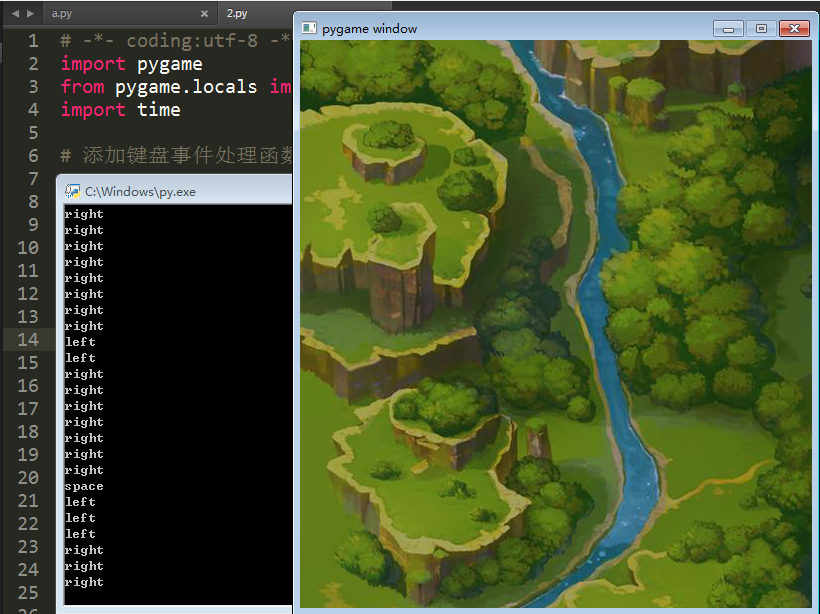
Task: Click the pygame window title bar text
Action: click(x=369, y=29)
